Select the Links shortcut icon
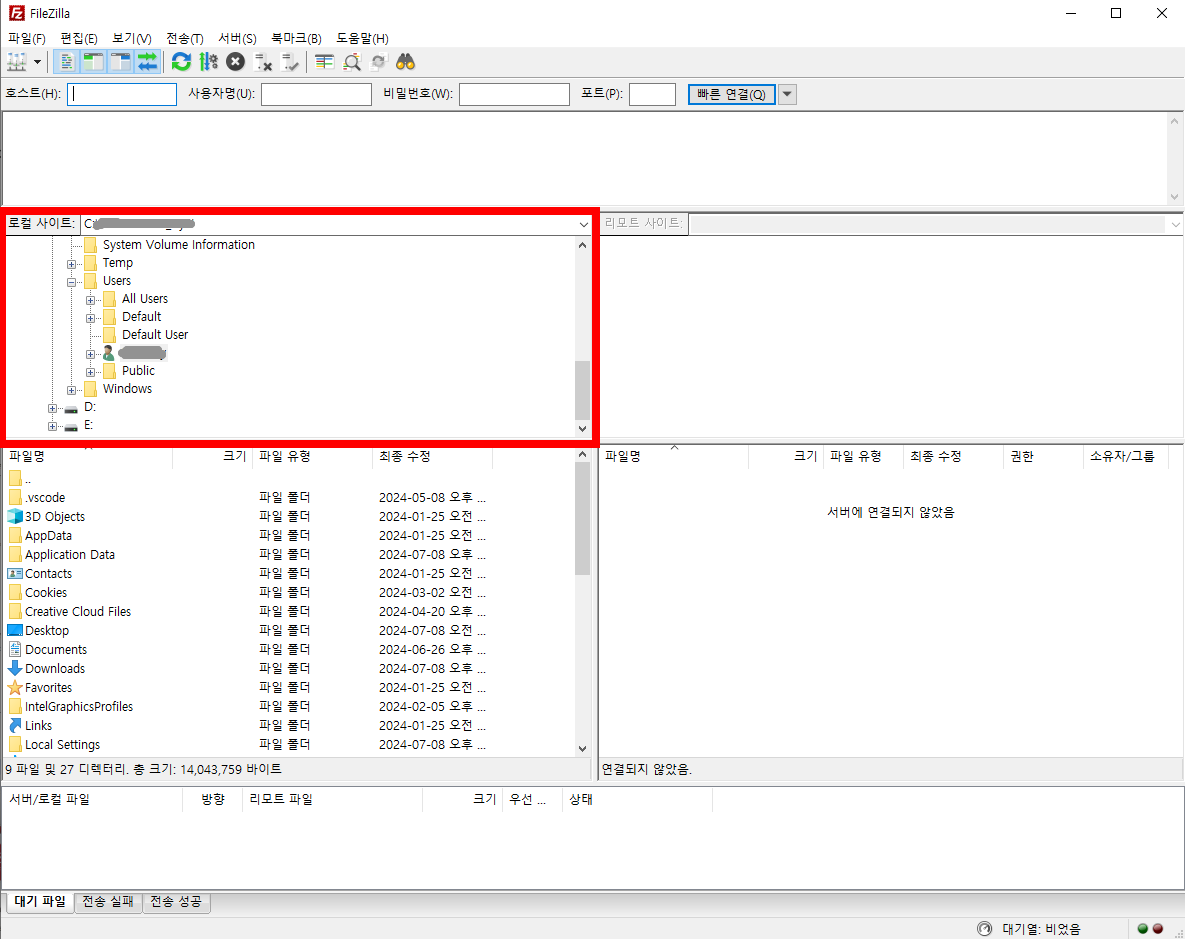The height and width of the screenshot is (939, 1185). click(x=15, y=725)
